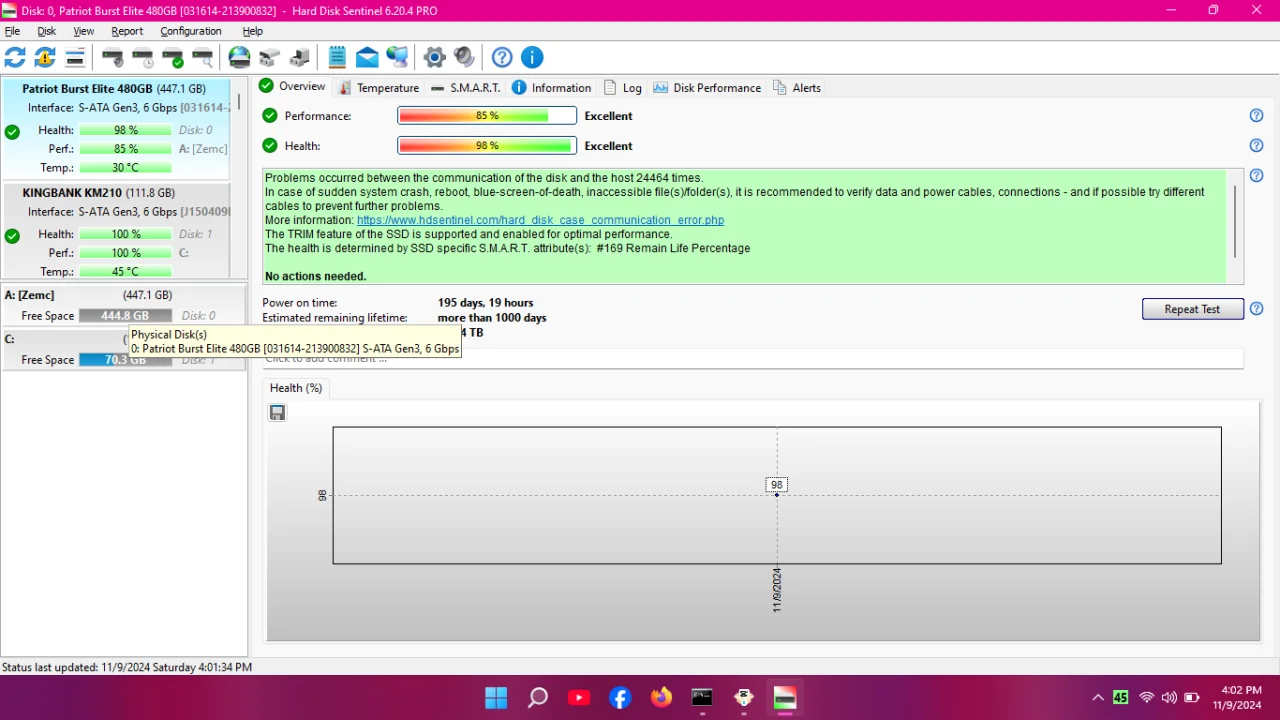Click the speaker sound toolbar icon

464,57
